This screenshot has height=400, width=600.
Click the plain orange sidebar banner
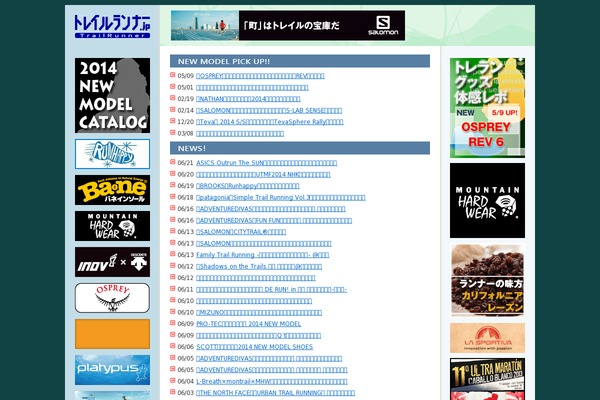pyautogui.click(x=112, y=334)
